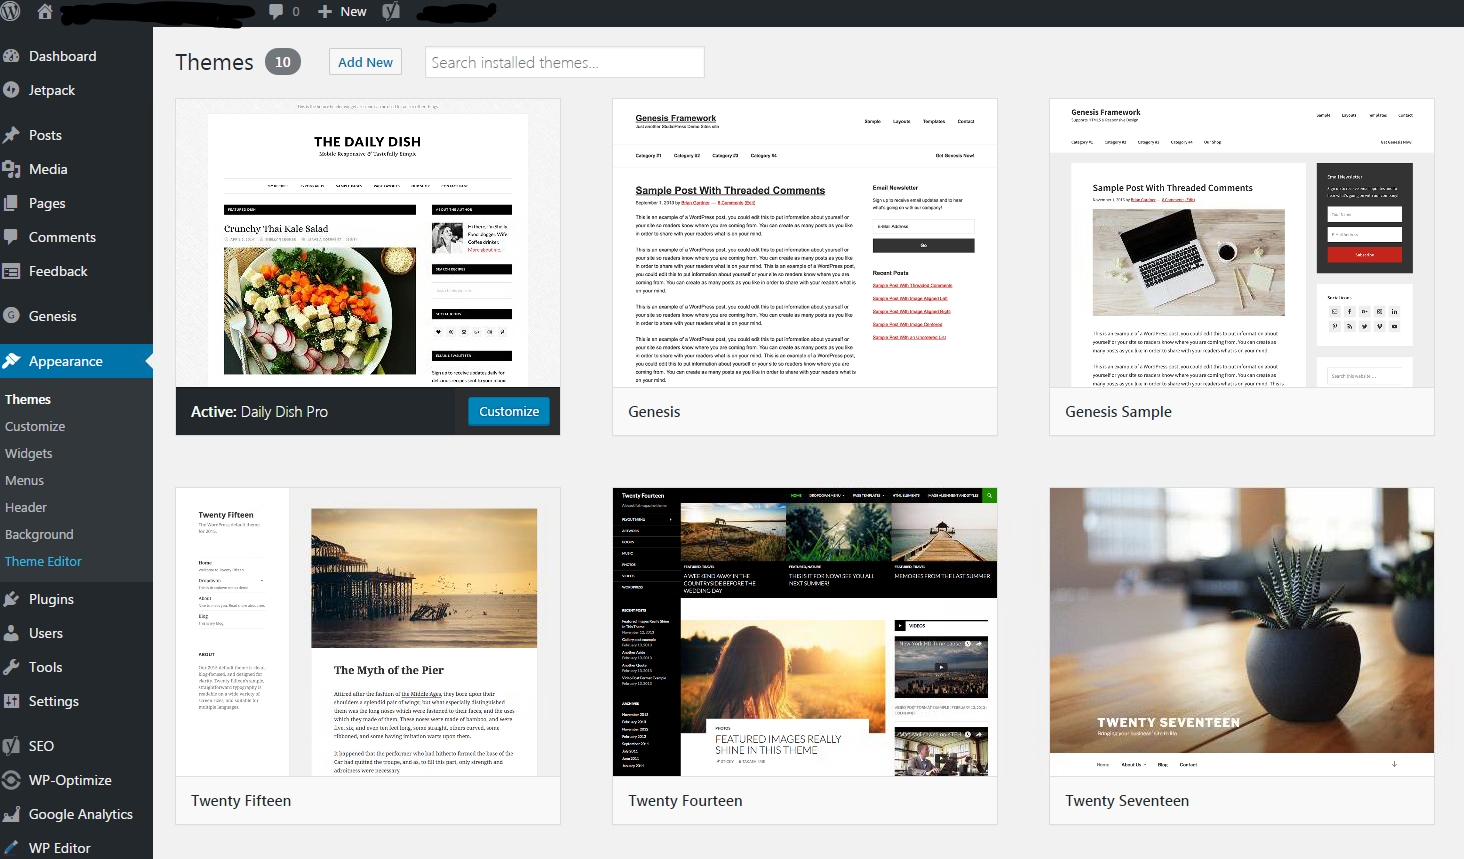Focus the Search installed themes field

tap(565, 62)
